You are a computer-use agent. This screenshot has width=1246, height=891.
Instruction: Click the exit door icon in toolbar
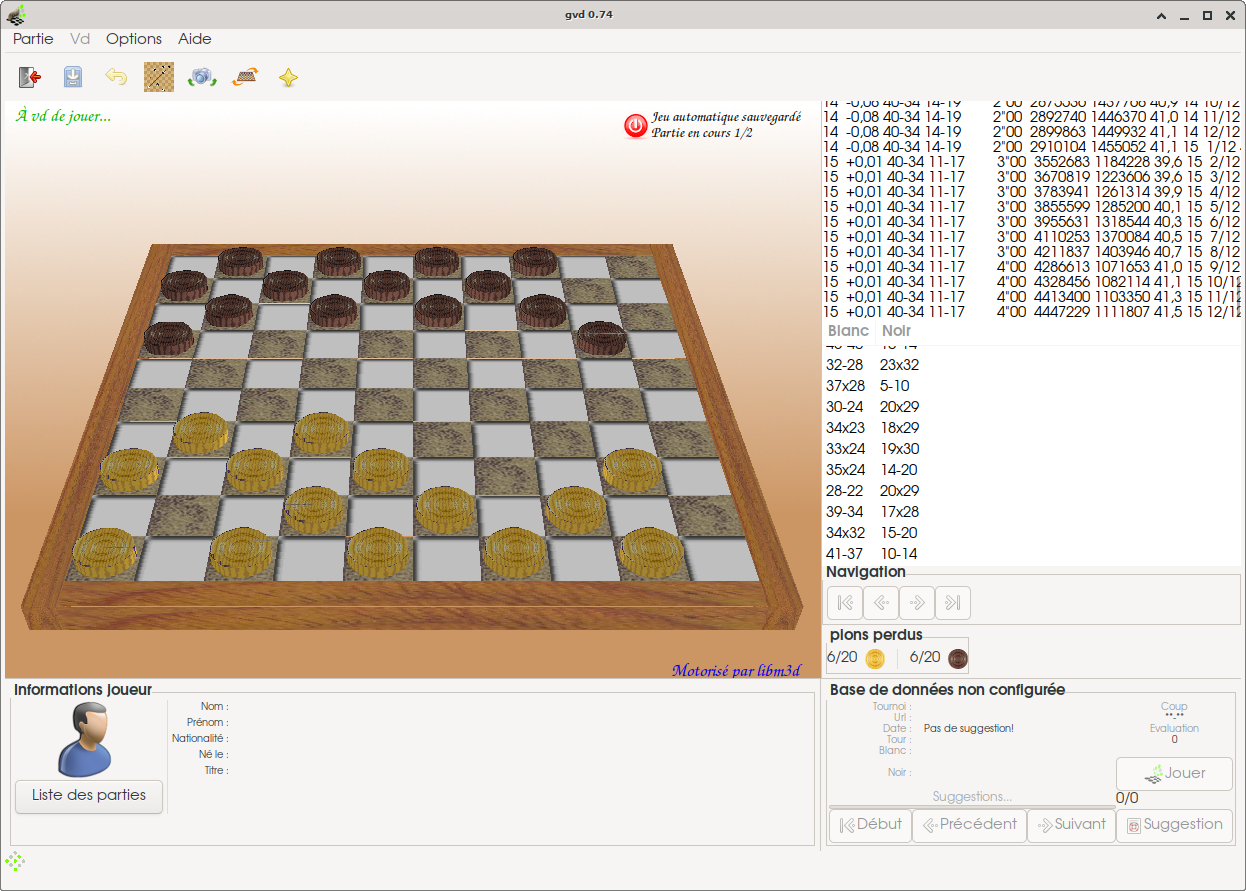30,77
